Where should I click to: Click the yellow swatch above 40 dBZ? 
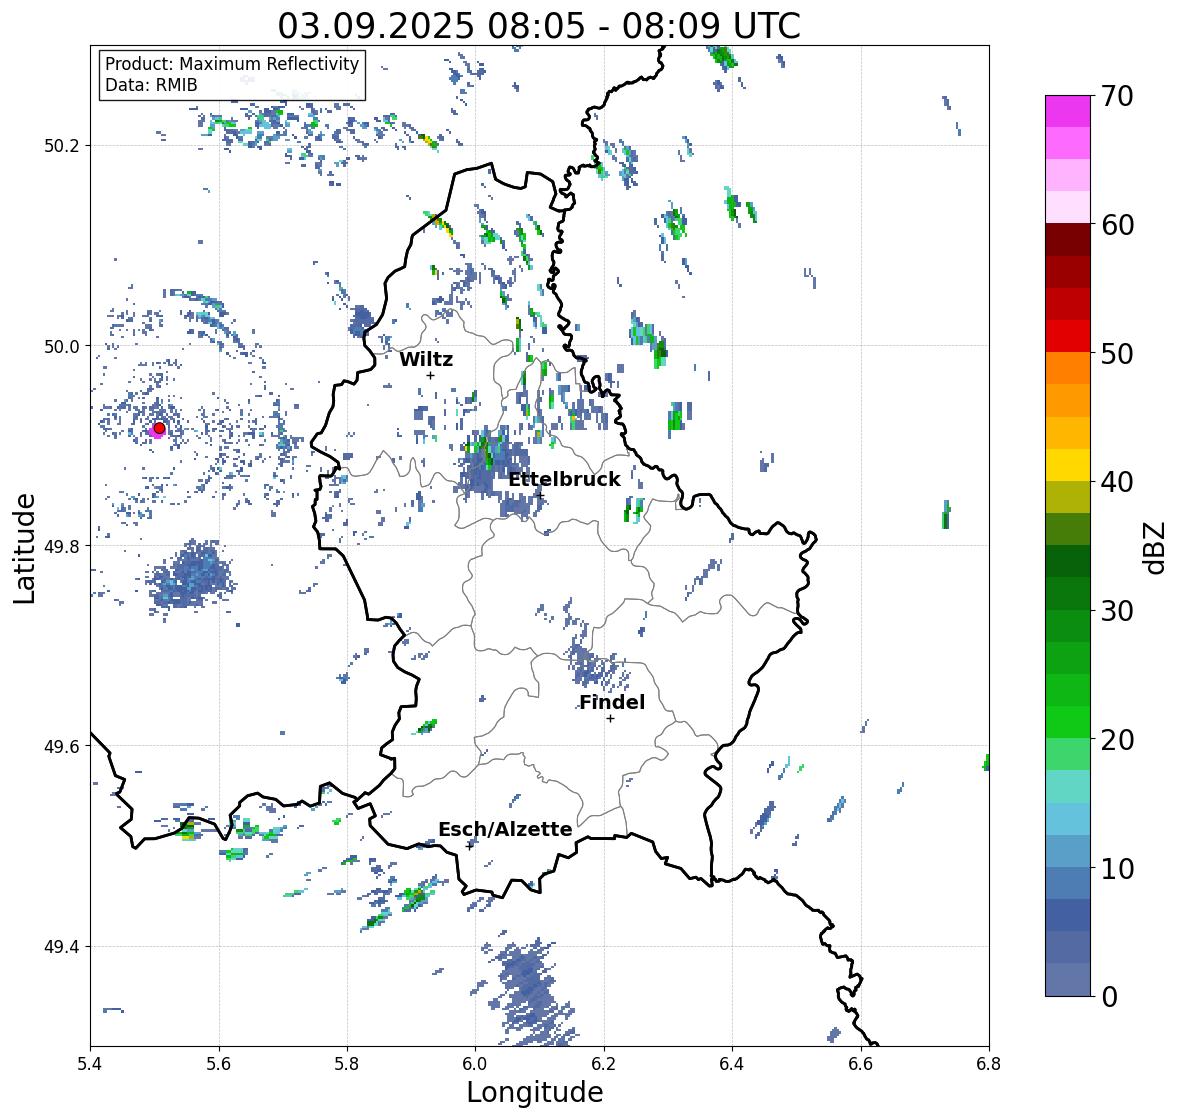[1068, 465]
